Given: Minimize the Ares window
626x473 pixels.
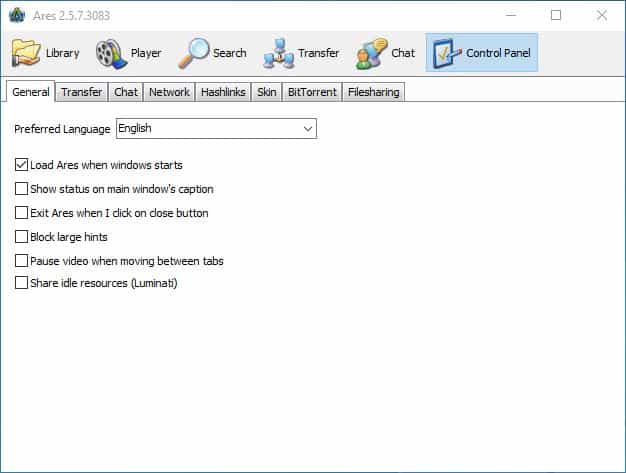Looking at the screenshot, I should pyautogui.click(x=511, y=15).
